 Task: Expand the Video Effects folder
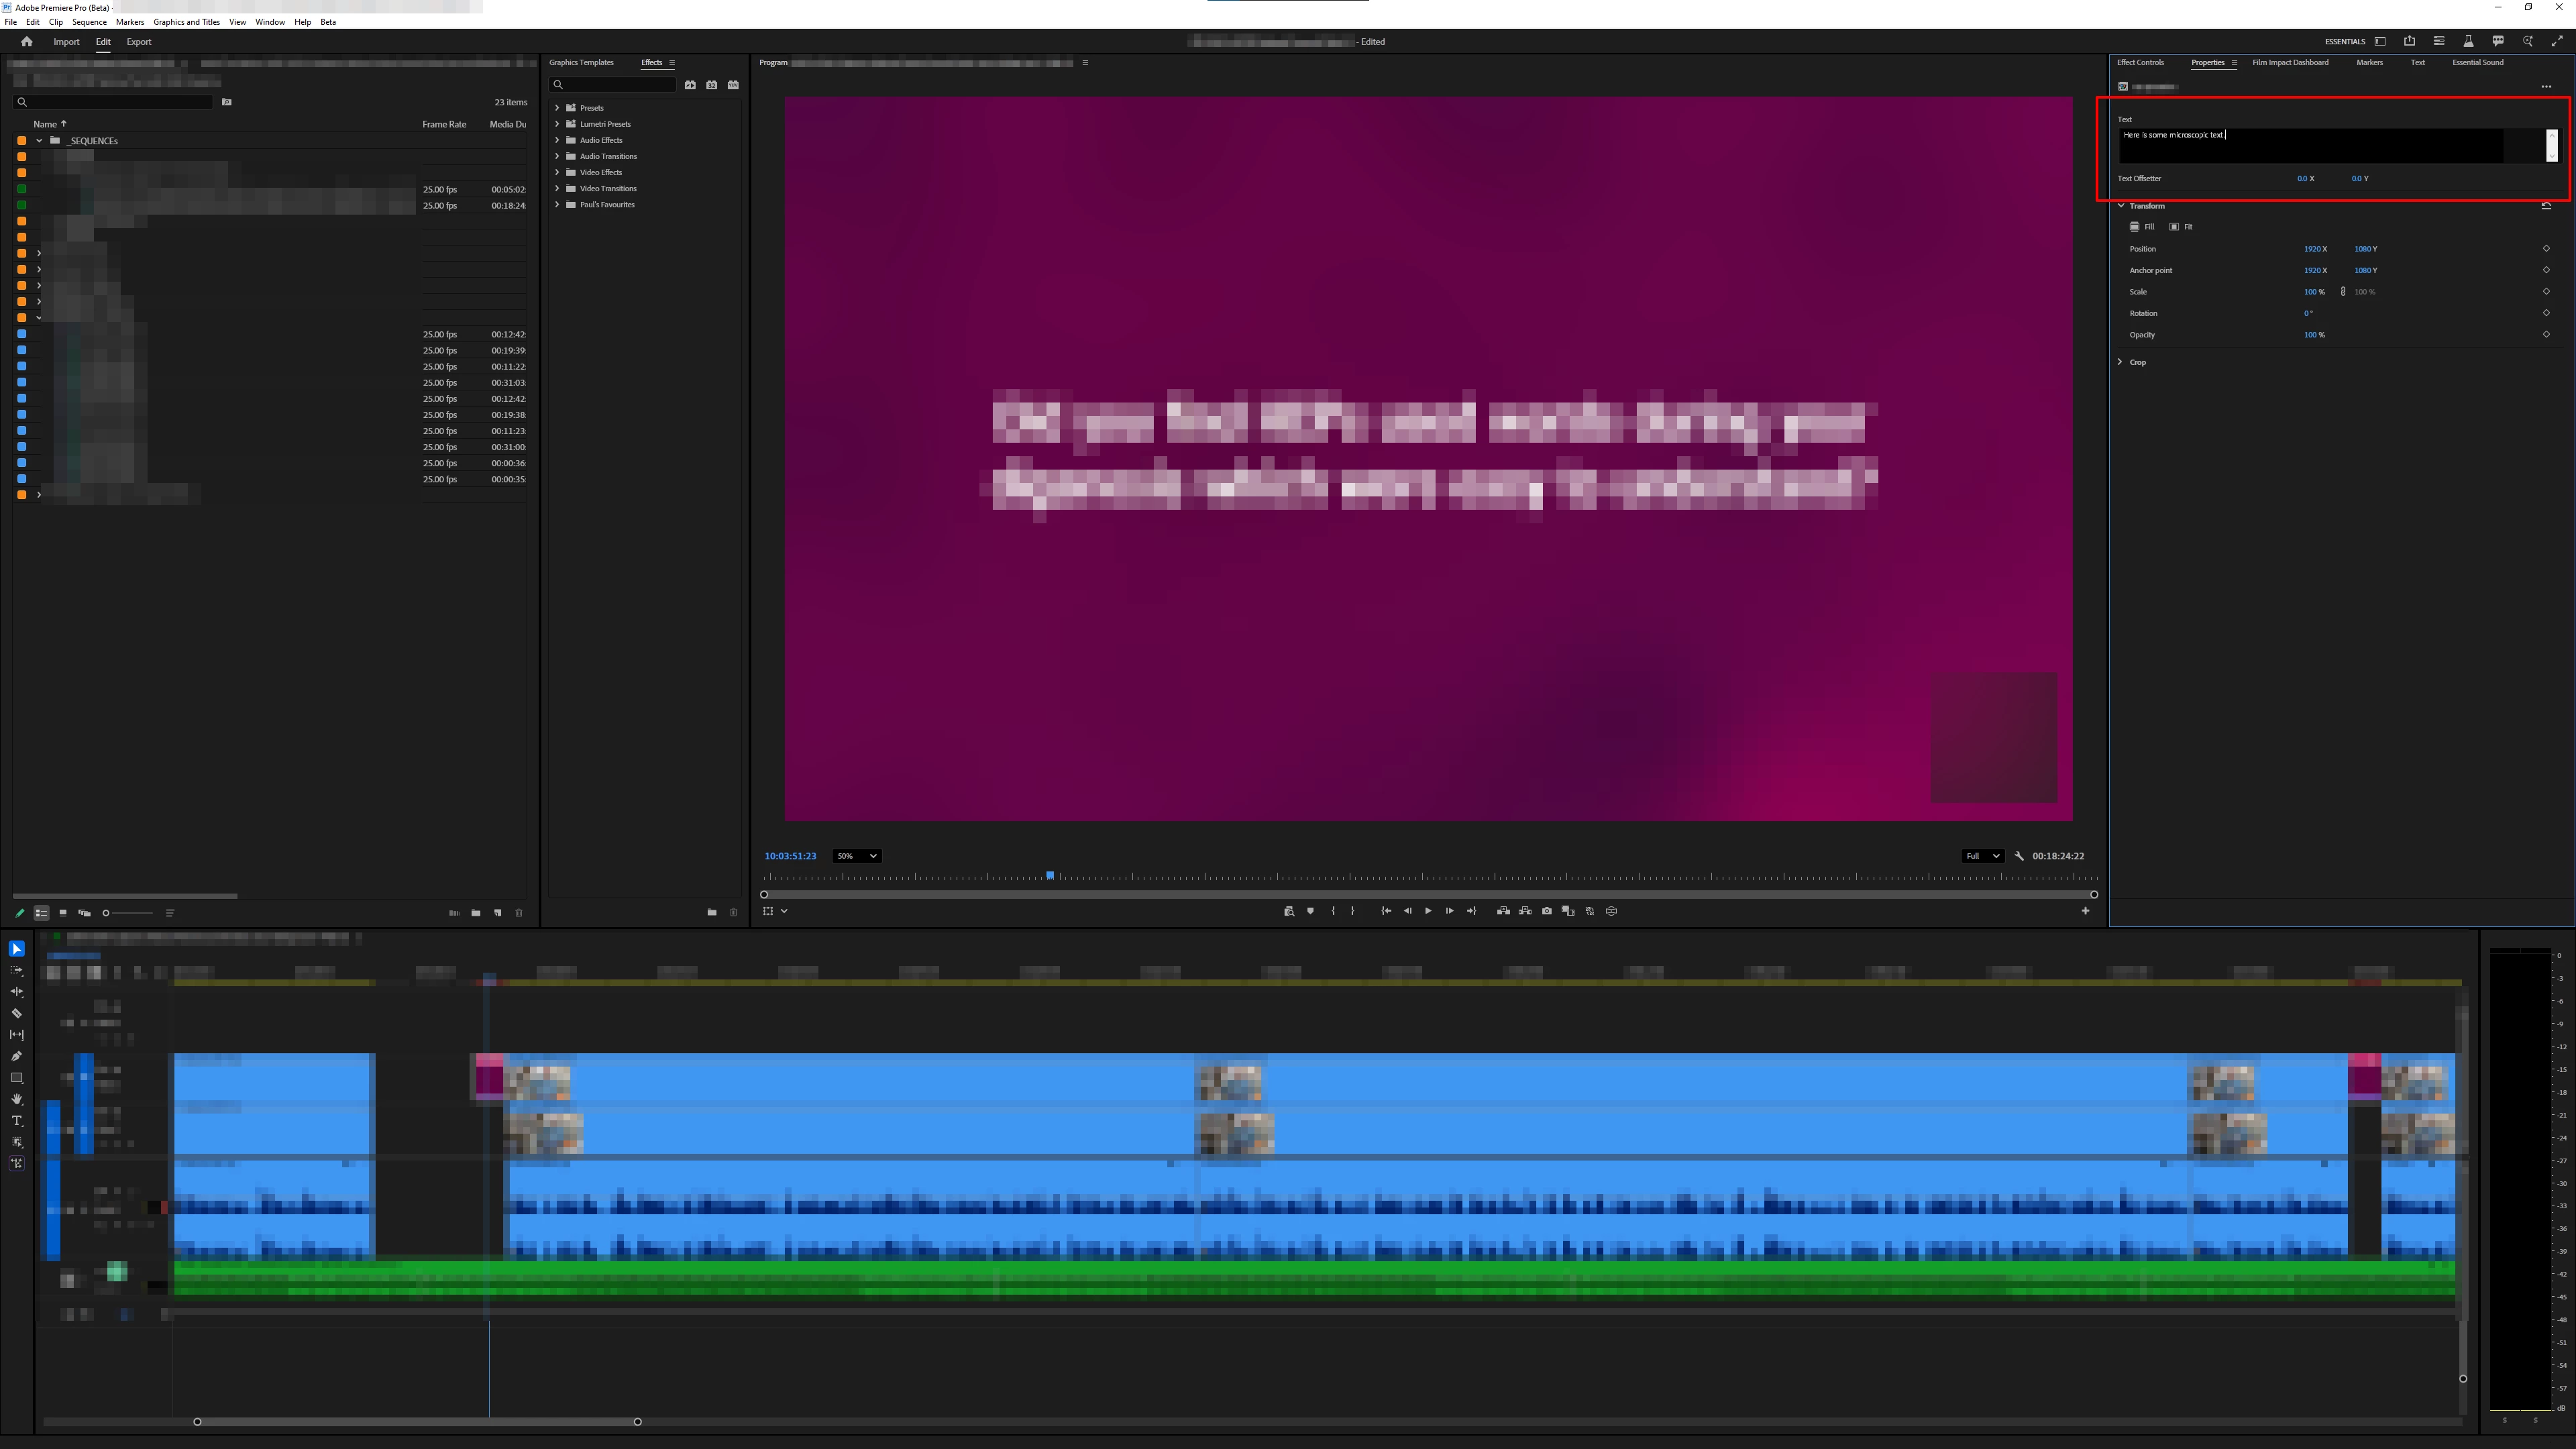pyautogui.click(x=557, y=172)
